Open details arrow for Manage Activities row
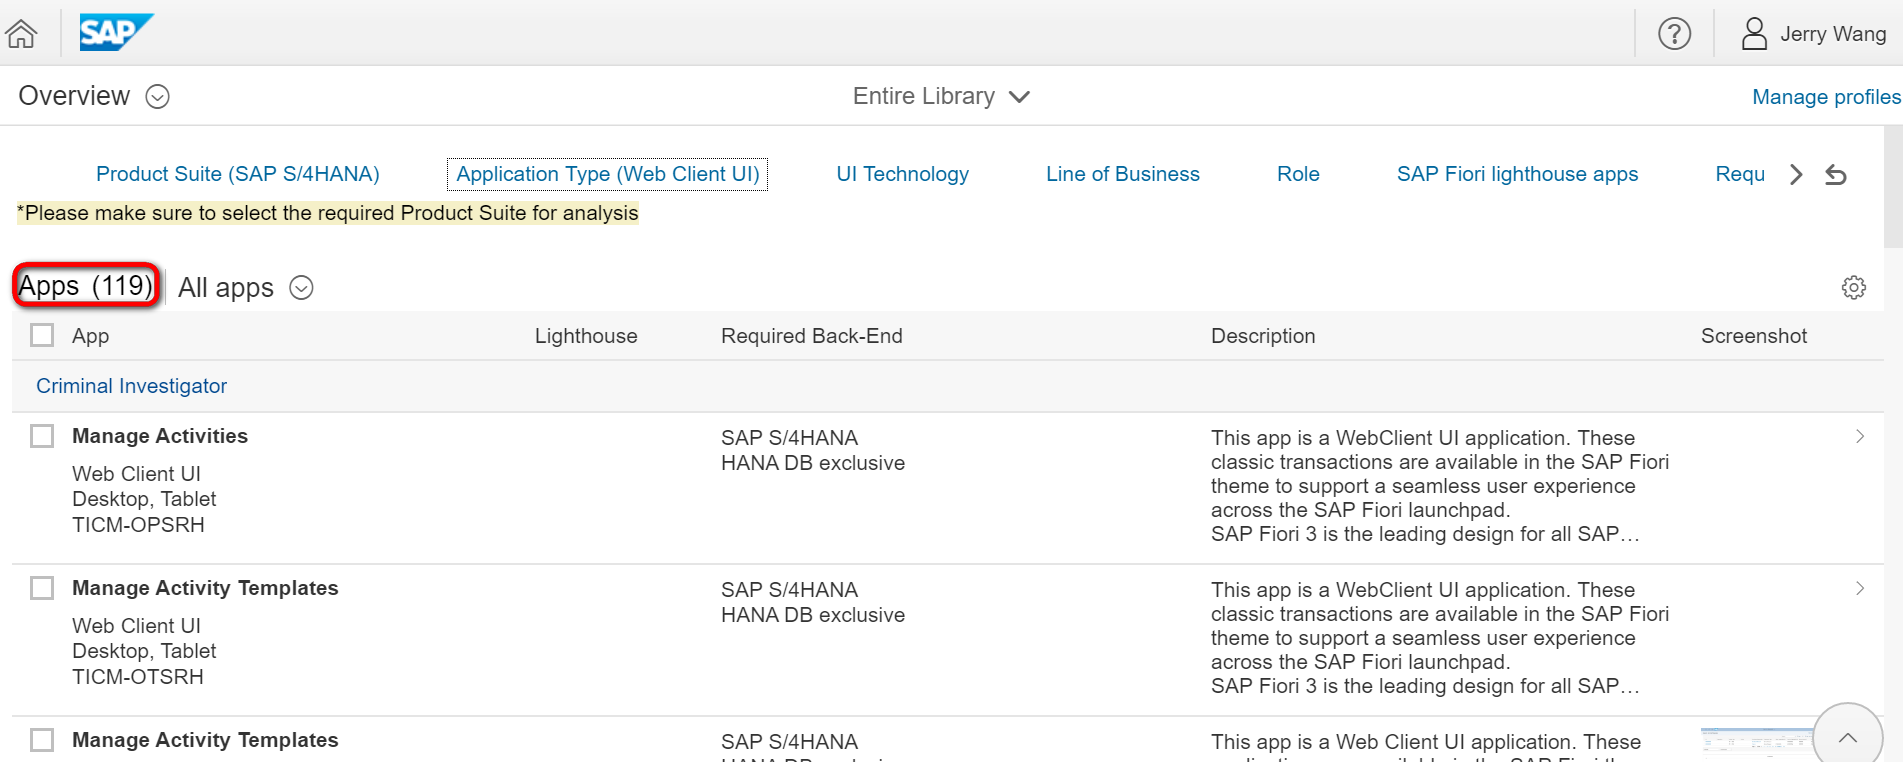1903x762 pixels. [x=1859, y=437]
